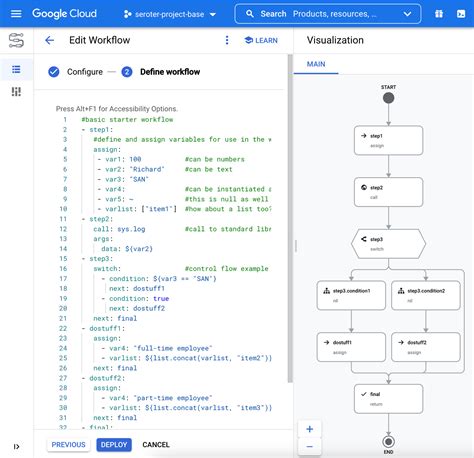Screen dimensions: 474x458
Task: Select the workflows list sidebar icon
Action: click(16, 69)
